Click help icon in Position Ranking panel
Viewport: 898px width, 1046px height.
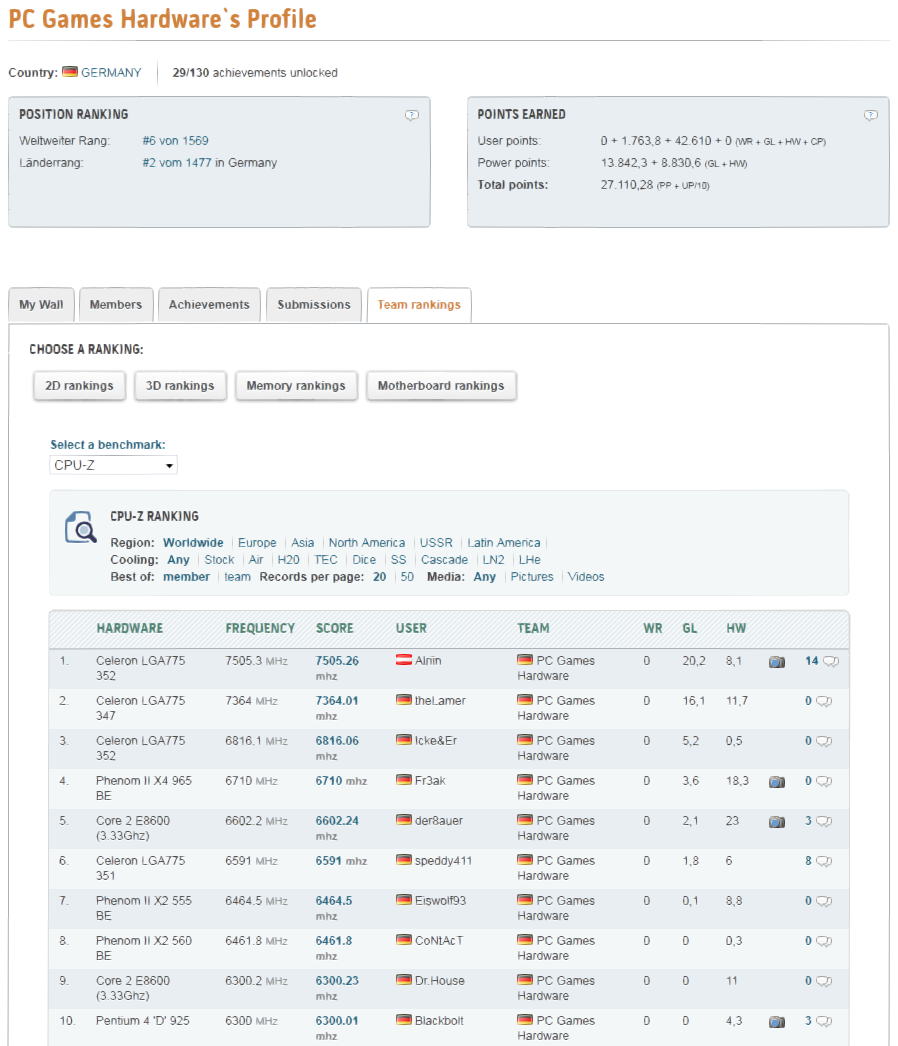(412, 115)
